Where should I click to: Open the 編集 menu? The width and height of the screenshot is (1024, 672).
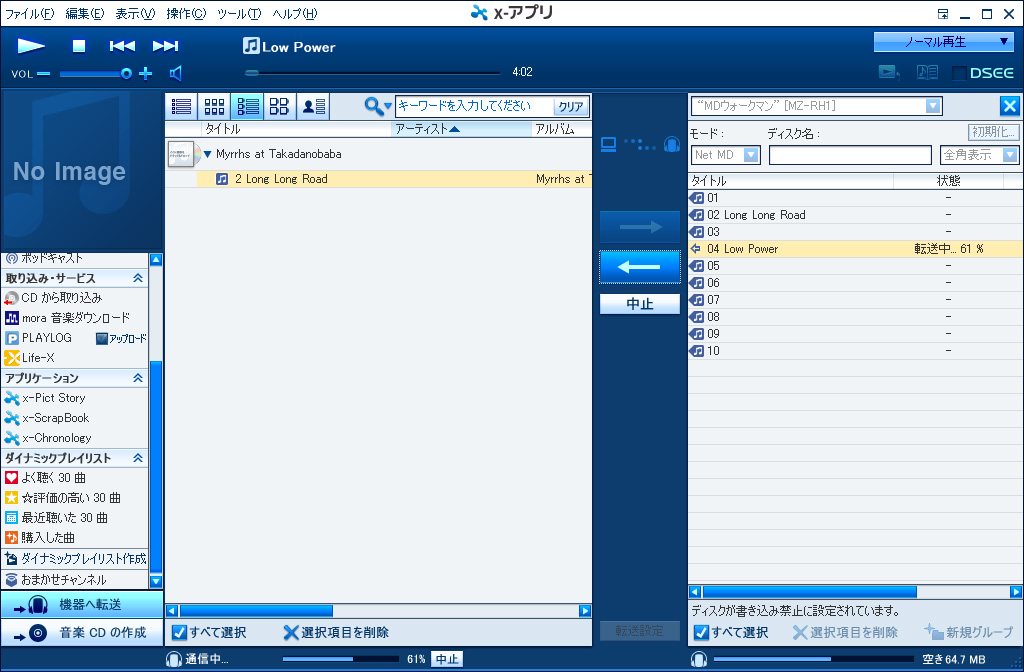85,13
